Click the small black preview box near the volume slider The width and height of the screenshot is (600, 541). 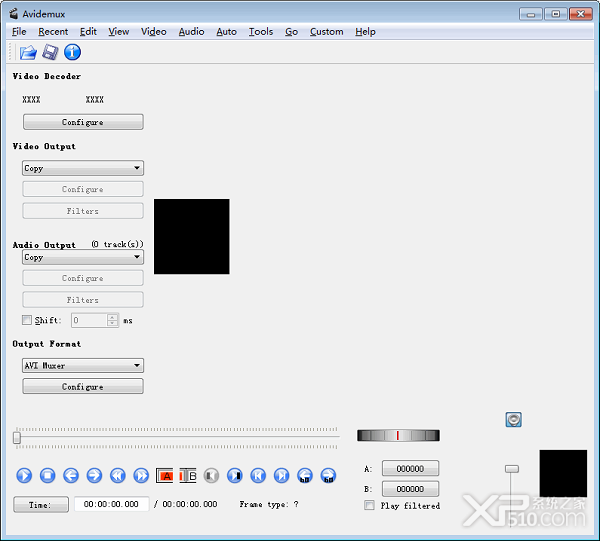tap(563, 473)
